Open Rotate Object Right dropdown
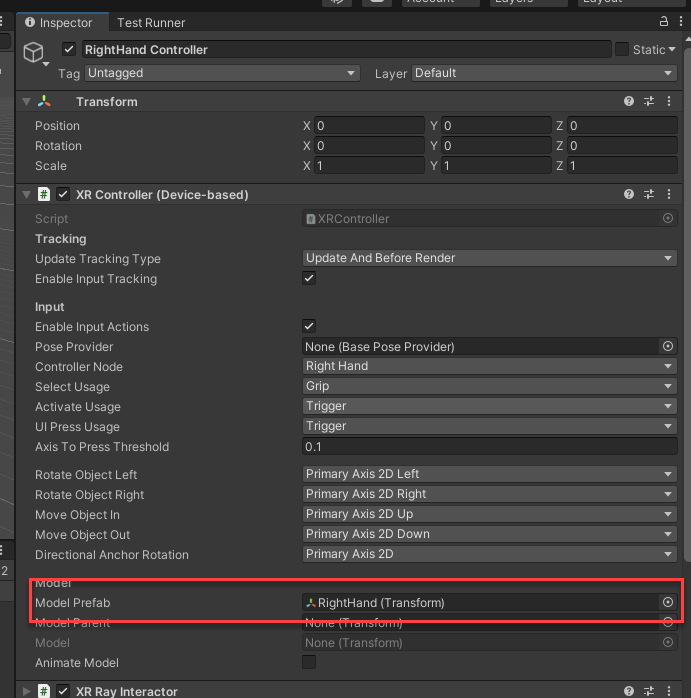The height and width of the screenshot is (698, 691). pos(490,494)
